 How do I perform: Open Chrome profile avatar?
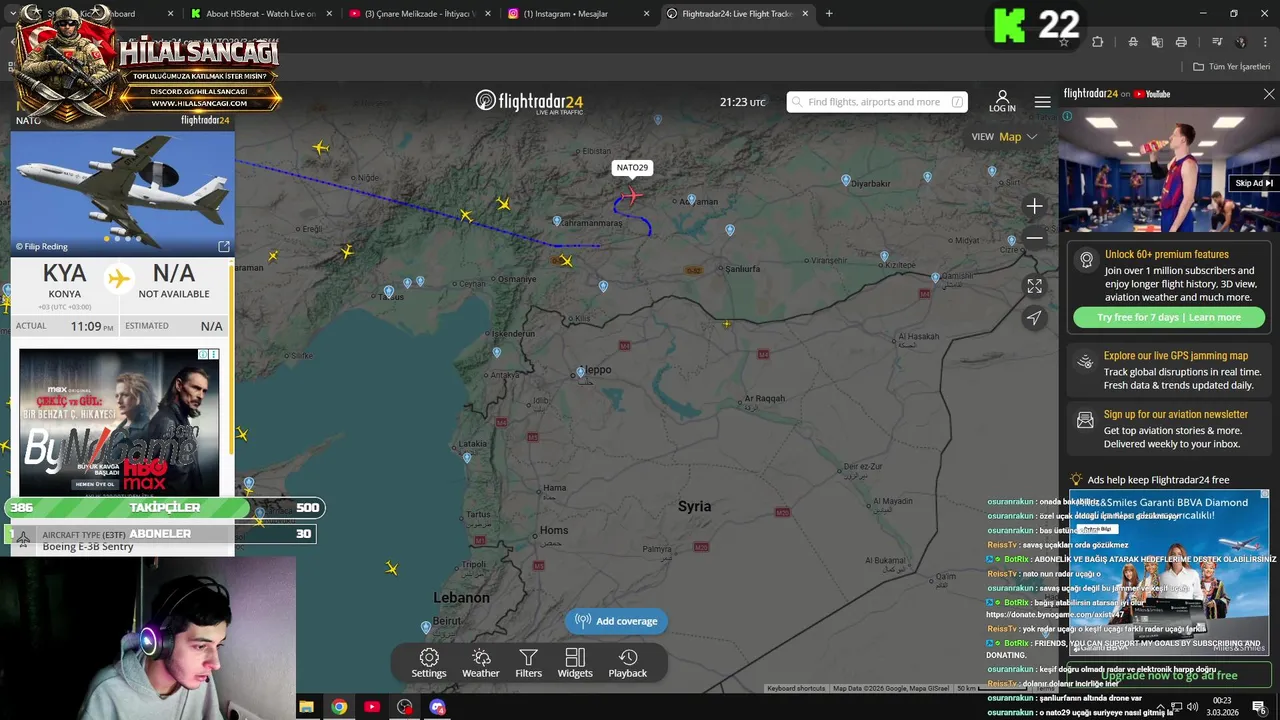click(1241, 42)
